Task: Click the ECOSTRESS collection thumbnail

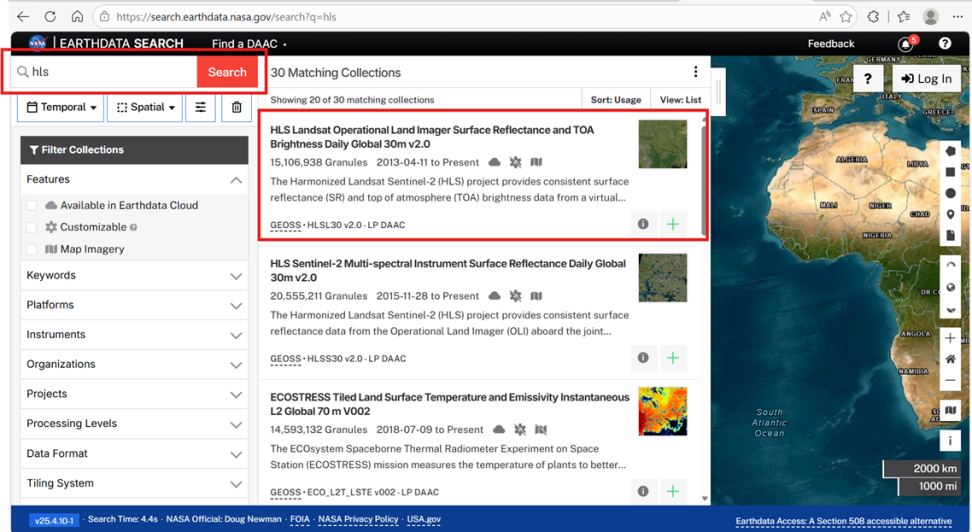Action: [663, 412]
